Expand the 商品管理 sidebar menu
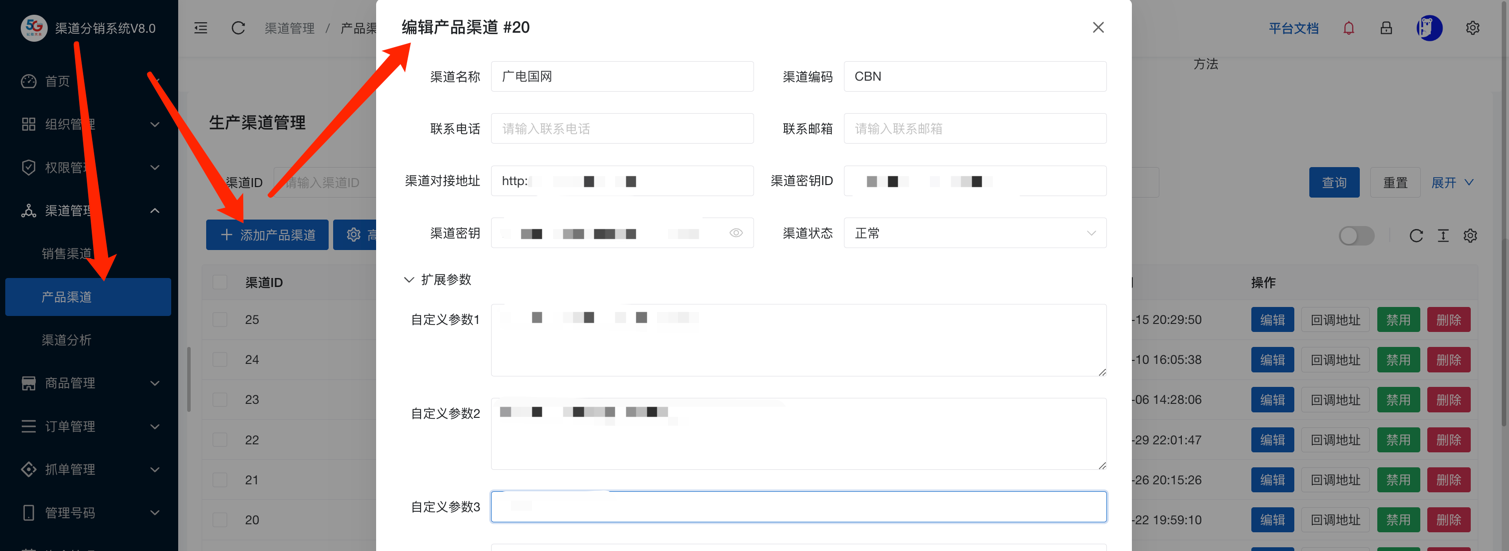This screenshot has width=1509, height=551. [x=88, y=383]
